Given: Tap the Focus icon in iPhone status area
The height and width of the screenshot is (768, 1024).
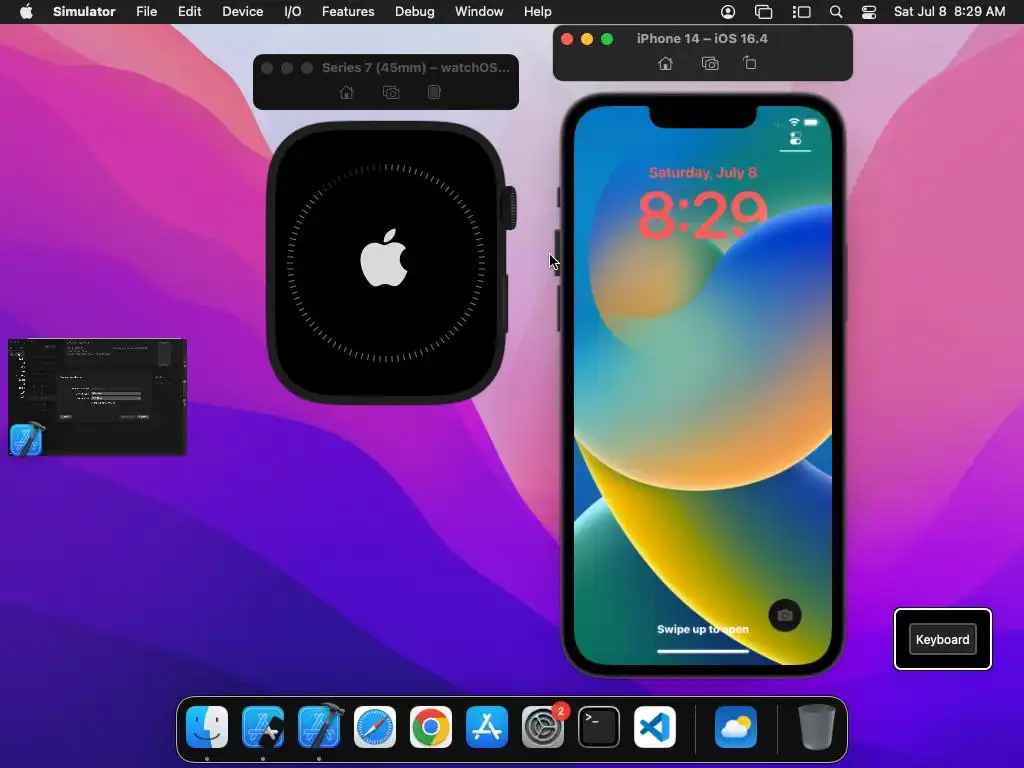Looking at the screenshot, I should (795, 138).
